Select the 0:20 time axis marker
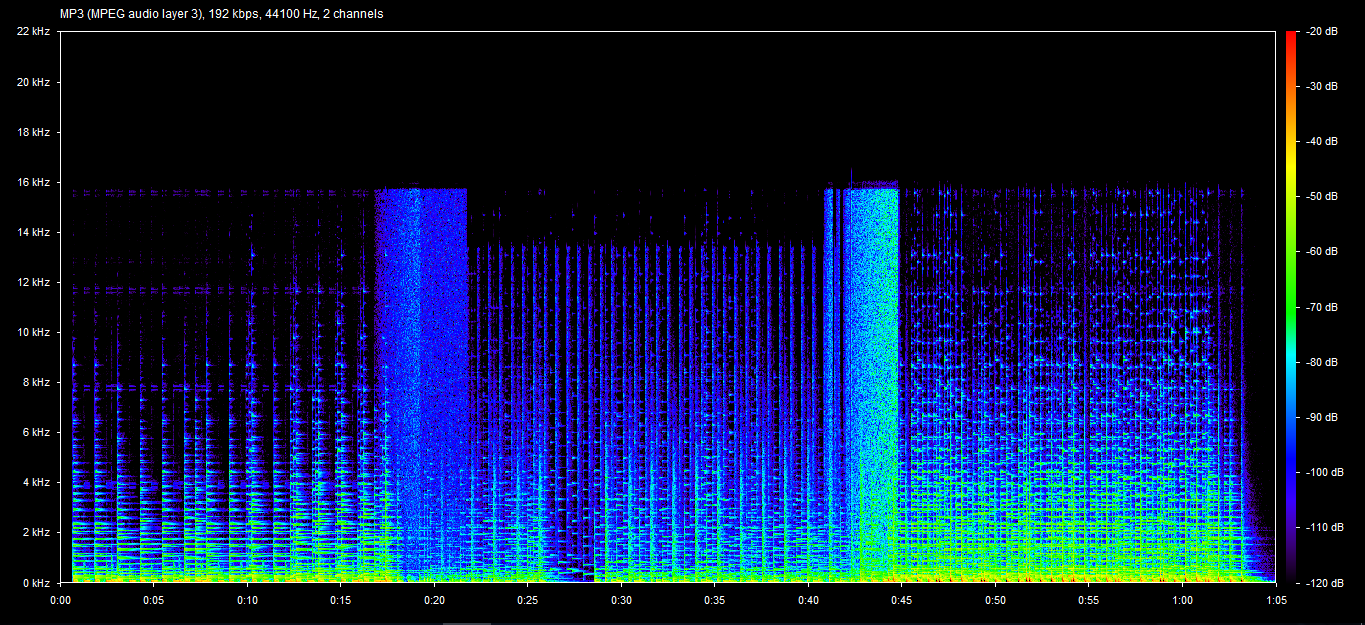Image resolution: width=1365 pixels, height=625 pixels. point(434,600)
